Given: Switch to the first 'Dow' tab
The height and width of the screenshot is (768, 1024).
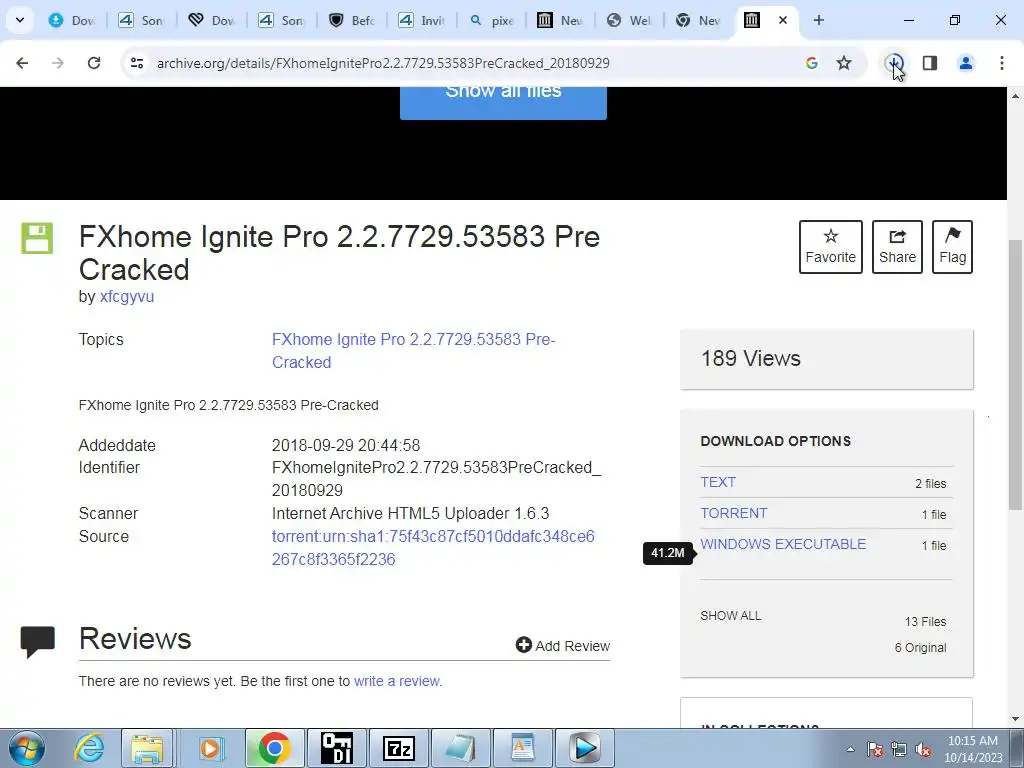Looking at the screenshot, I should pos(72,20).
